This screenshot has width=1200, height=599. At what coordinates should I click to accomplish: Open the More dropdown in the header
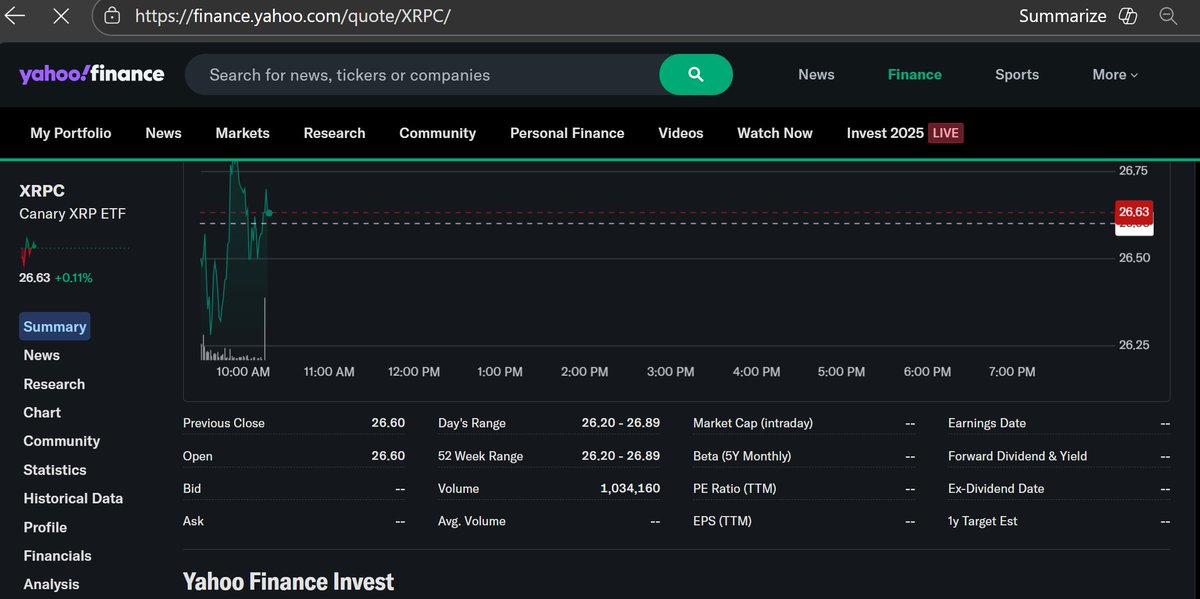click(x=1113, y=74)
